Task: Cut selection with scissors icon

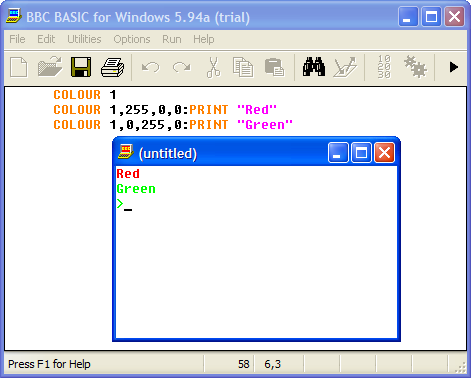Action: click(x=213, y=67)
